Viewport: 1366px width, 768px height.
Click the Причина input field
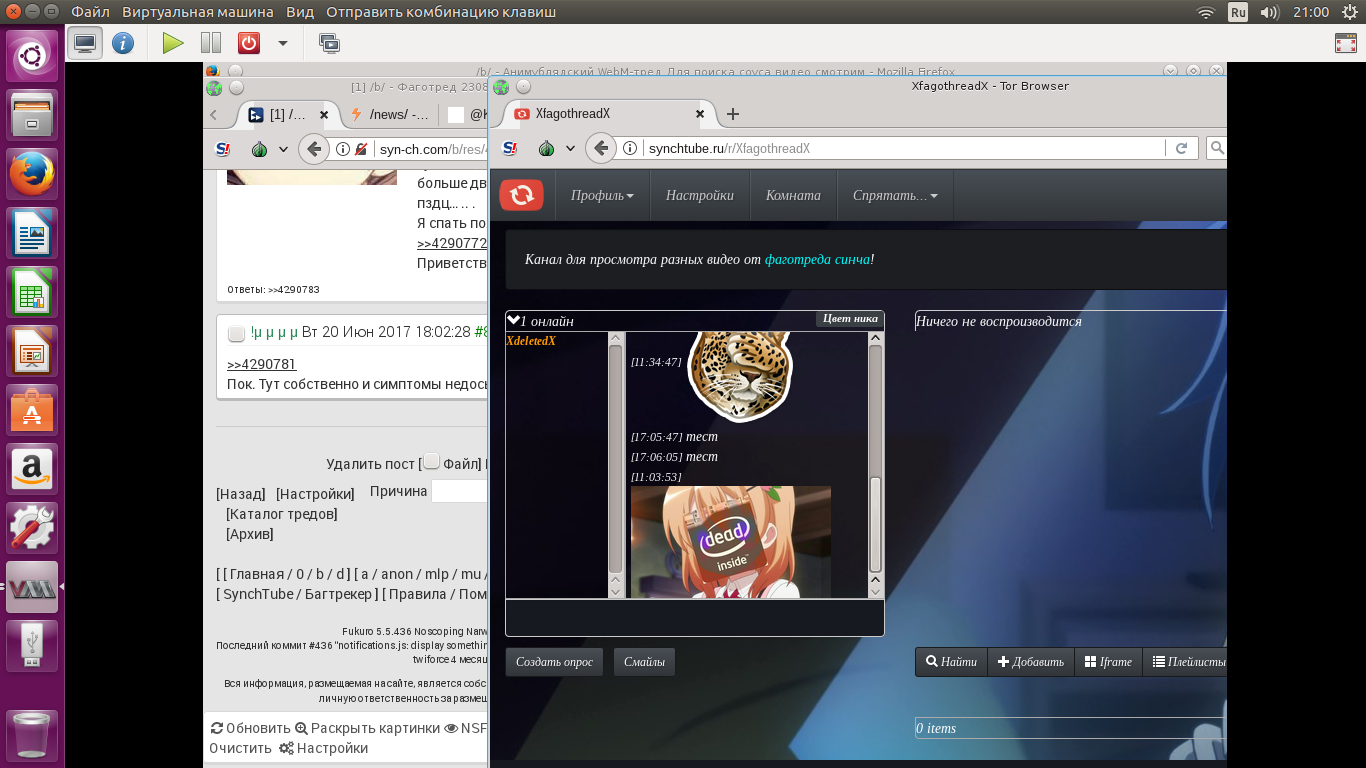click(x=460, y=491)
